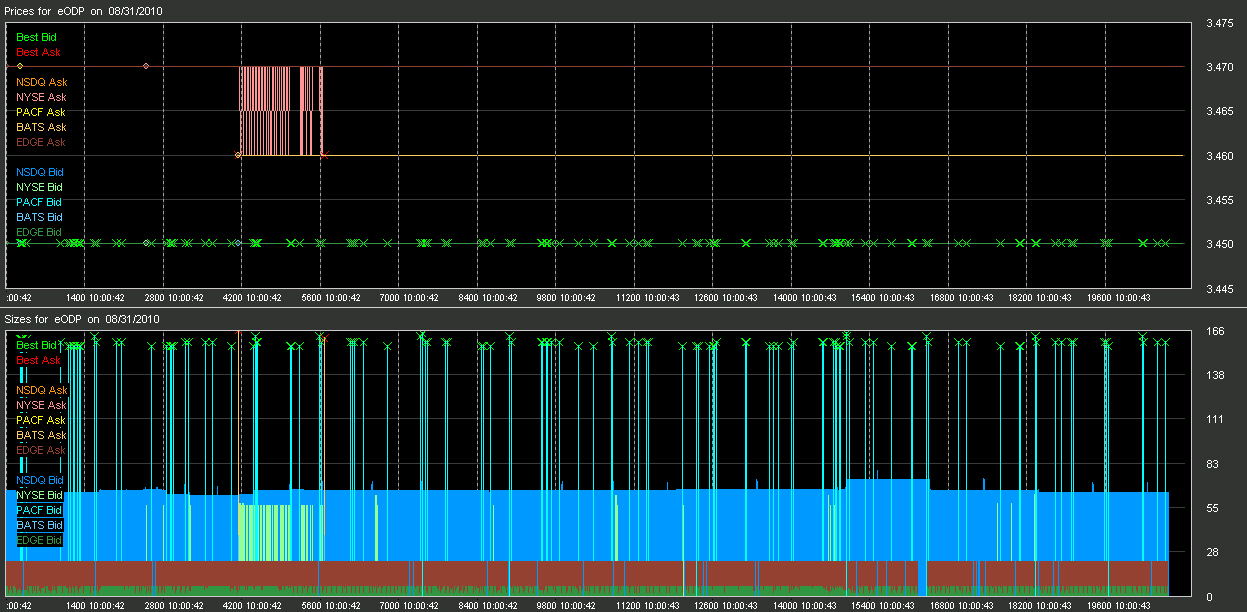Viewport: 1247px width, 612px height.
Task: Select the 83 size axis value
Action: pos(1212,464)
